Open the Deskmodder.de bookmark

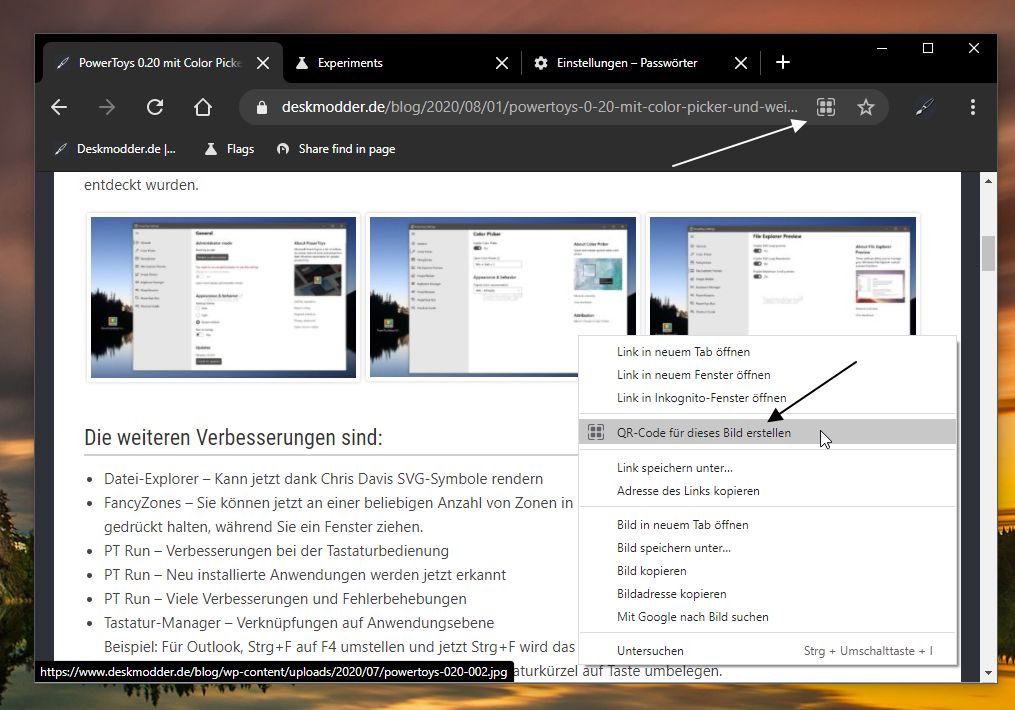(x=115, y=149)
